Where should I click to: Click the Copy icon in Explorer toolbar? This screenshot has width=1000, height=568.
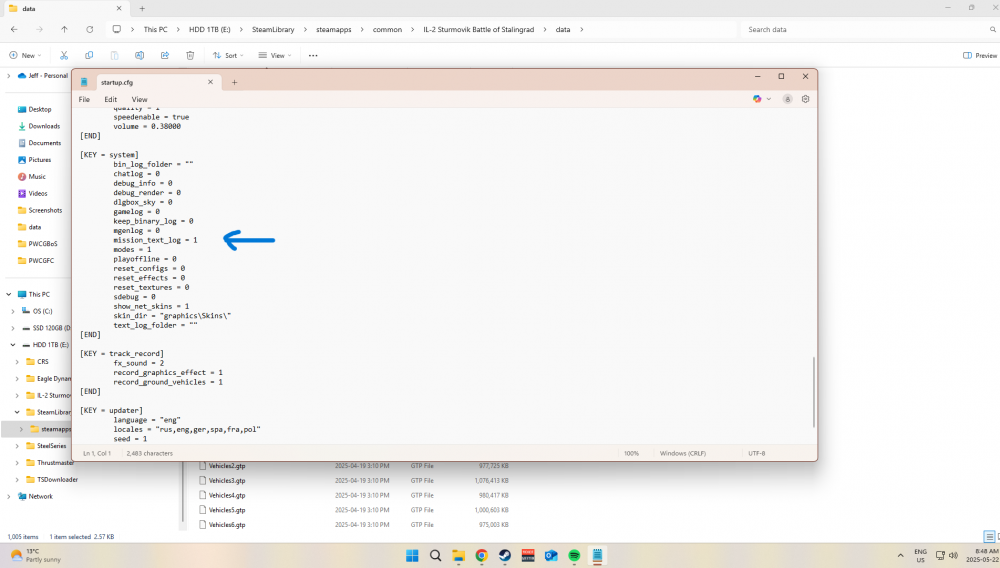(89, 55)
